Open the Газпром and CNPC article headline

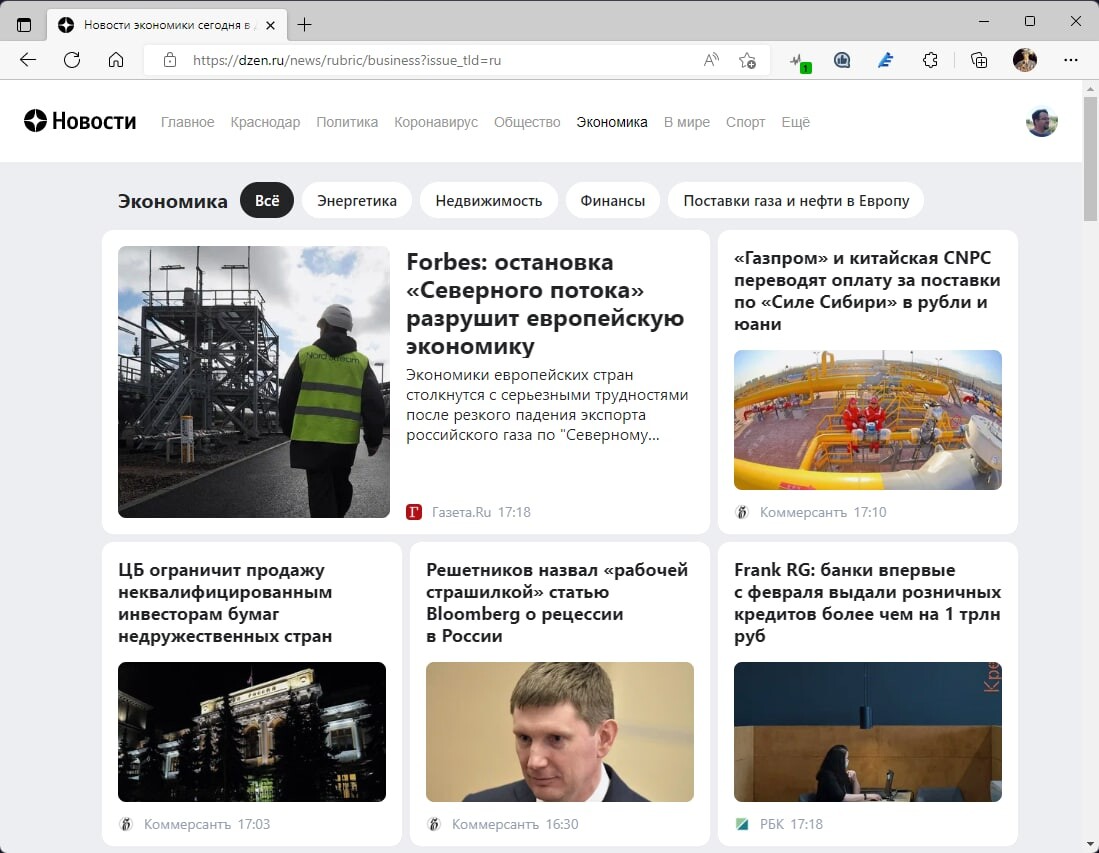[867, 291]
